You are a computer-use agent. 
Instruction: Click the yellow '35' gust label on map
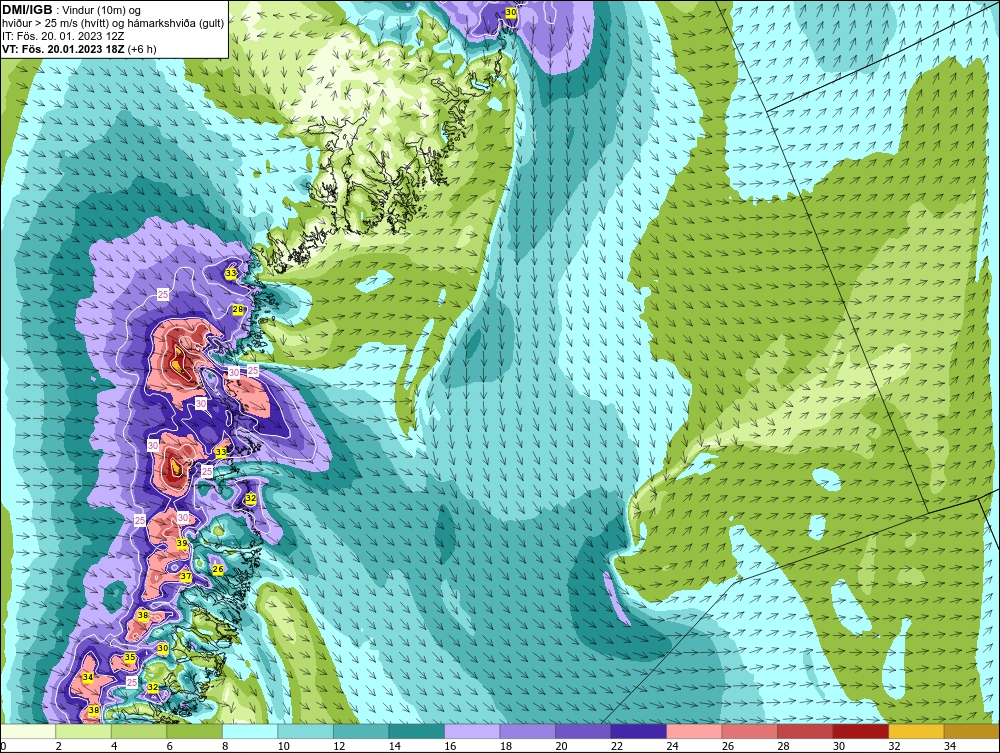click(129, 657)
